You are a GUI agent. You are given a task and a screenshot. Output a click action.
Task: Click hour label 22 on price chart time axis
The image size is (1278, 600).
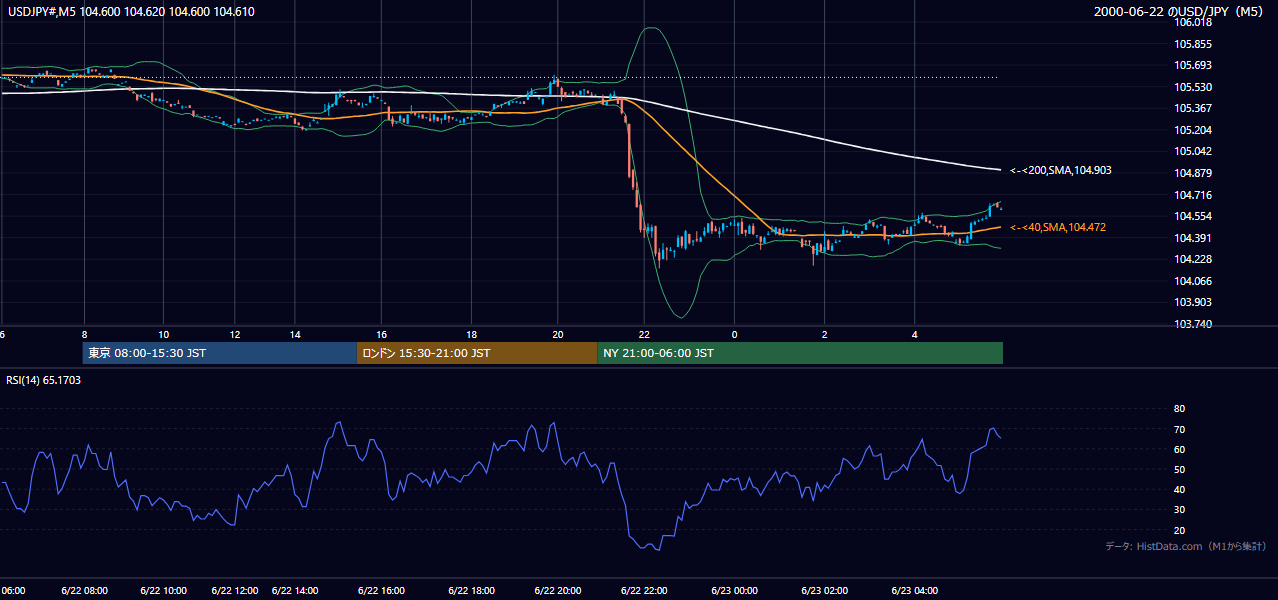point(645,334)
